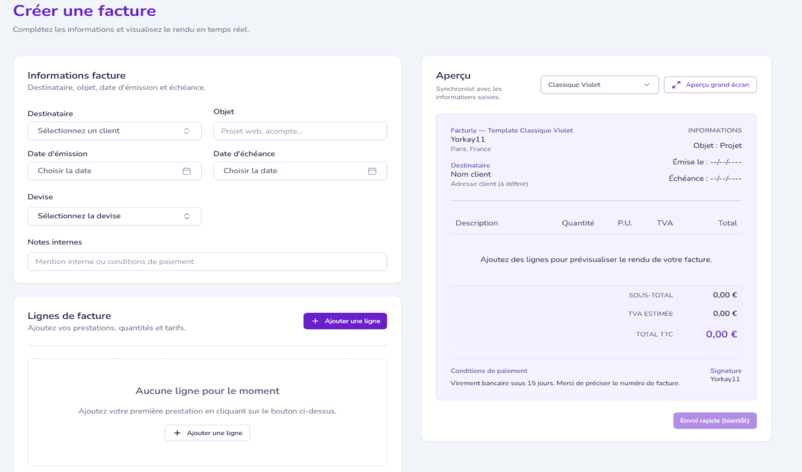Image resolution: width=802 pixels, height=472 pixels.
Task: Open the Sélectionnez un client dropdown
Action: point(114,131)
